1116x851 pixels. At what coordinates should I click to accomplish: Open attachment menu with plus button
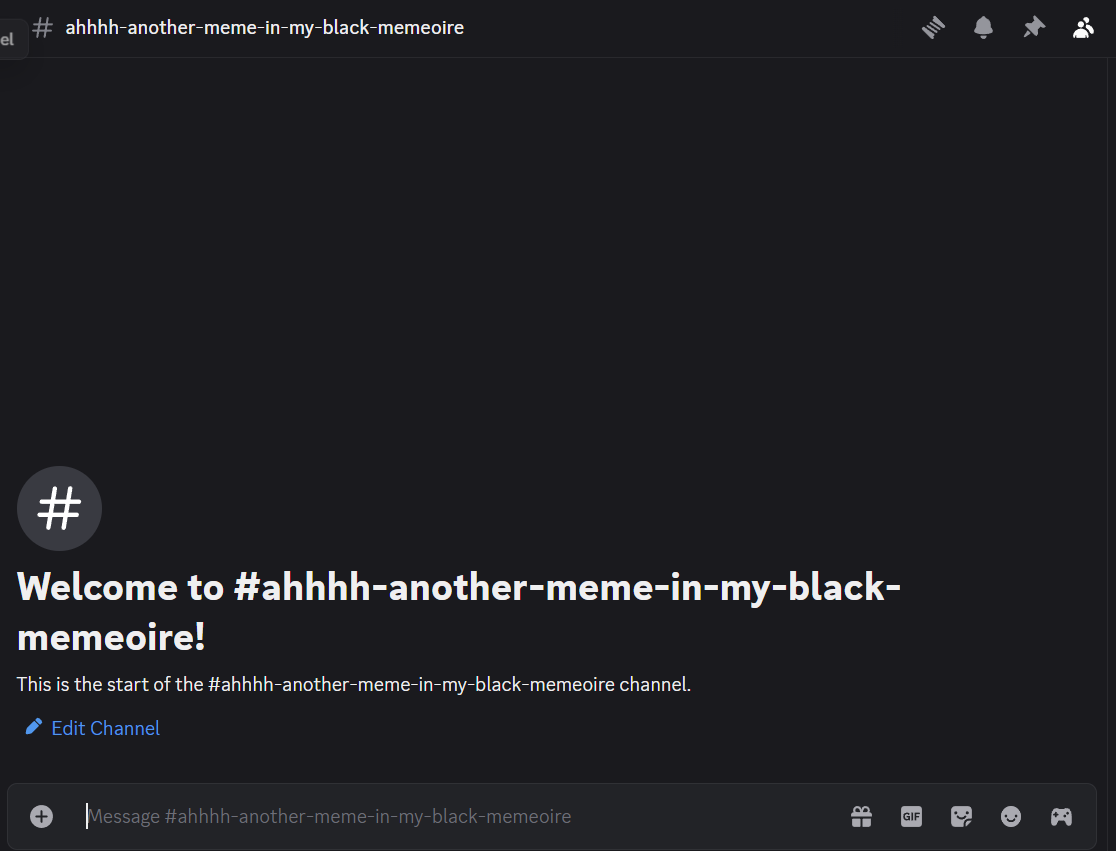click(x=41, y=816)
